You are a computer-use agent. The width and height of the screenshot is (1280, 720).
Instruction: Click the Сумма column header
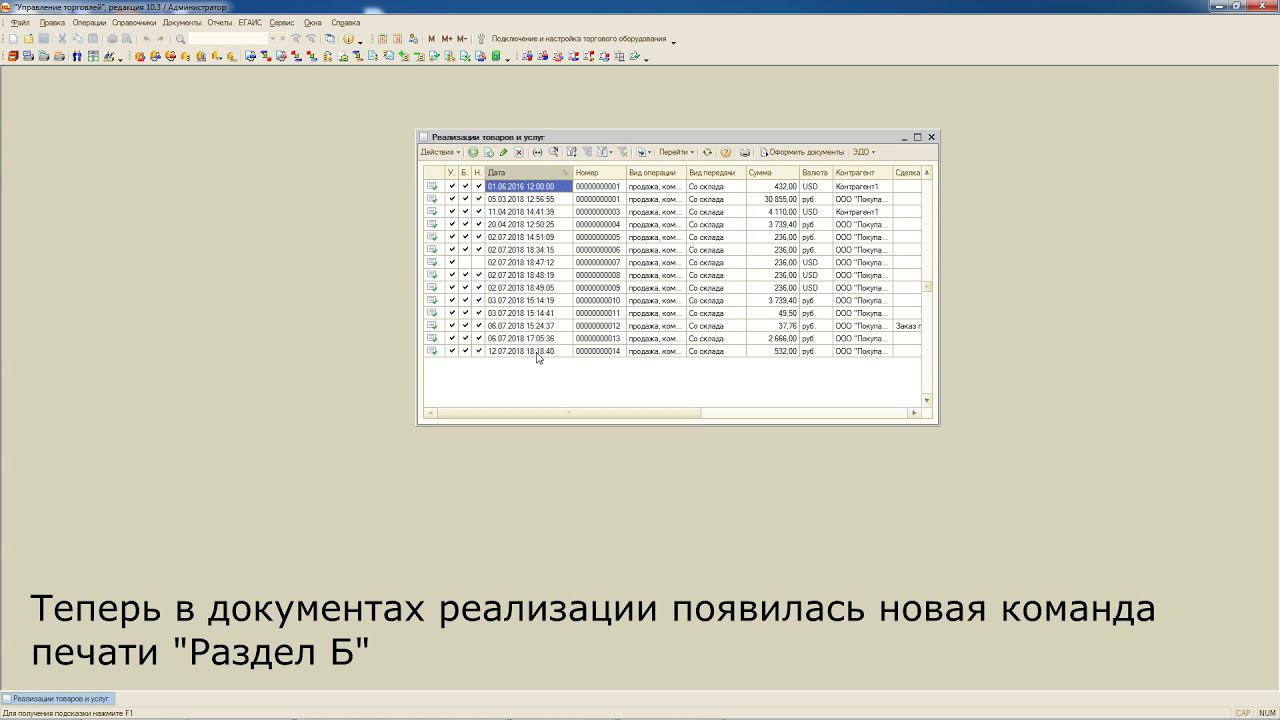(x=772, y=173)
